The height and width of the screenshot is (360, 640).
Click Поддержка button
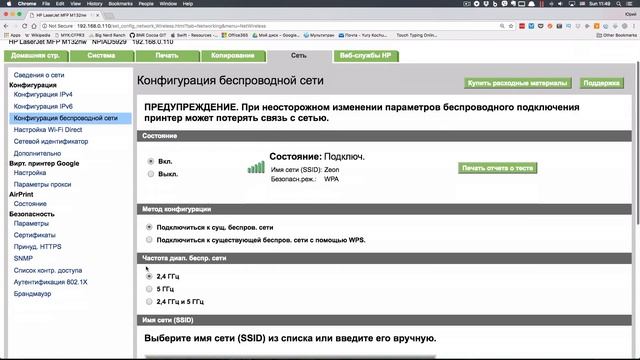(601, 83)
